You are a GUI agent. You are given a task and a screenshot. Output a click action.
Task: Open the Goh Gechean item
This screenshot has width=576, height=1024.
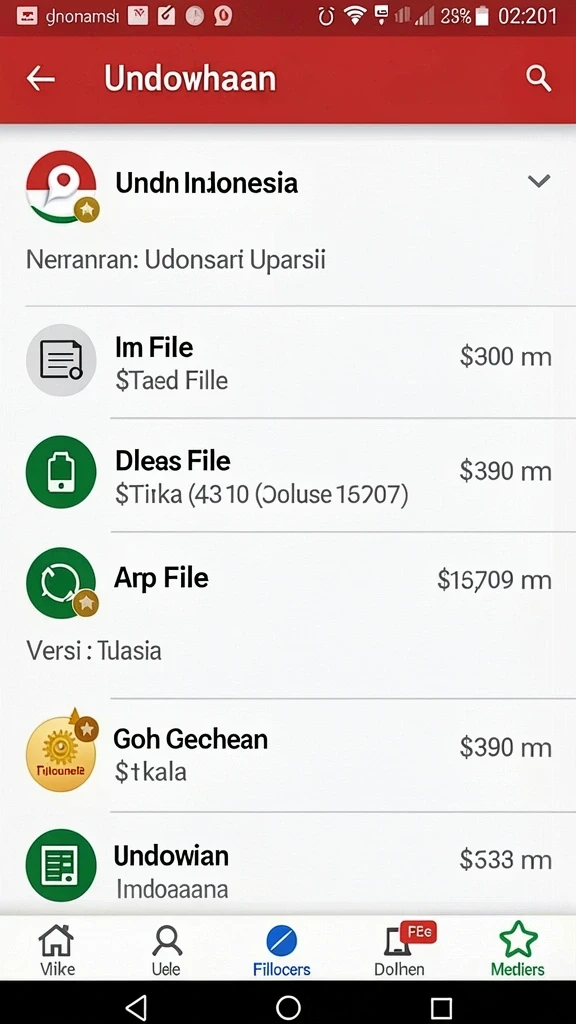[288, 755]
